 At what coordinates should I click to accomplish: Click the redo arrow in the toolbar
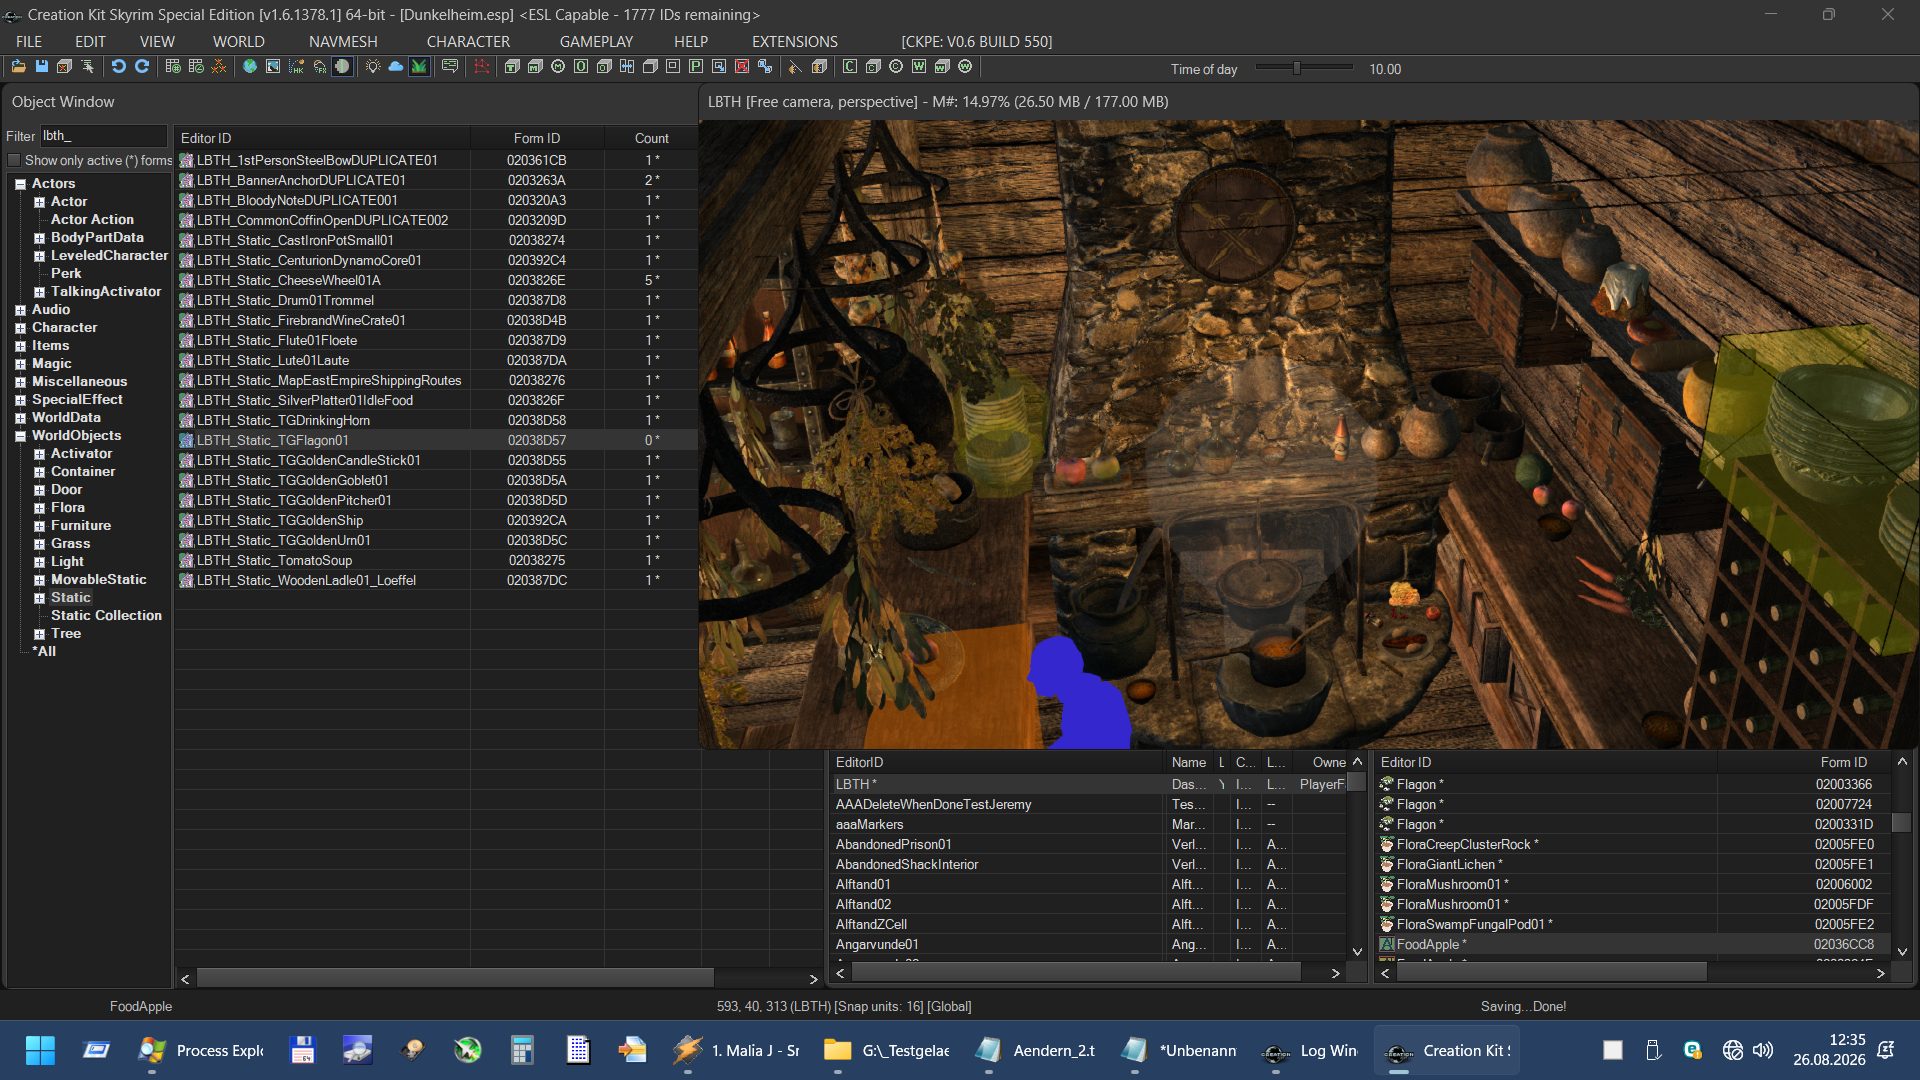pos(142,67)
